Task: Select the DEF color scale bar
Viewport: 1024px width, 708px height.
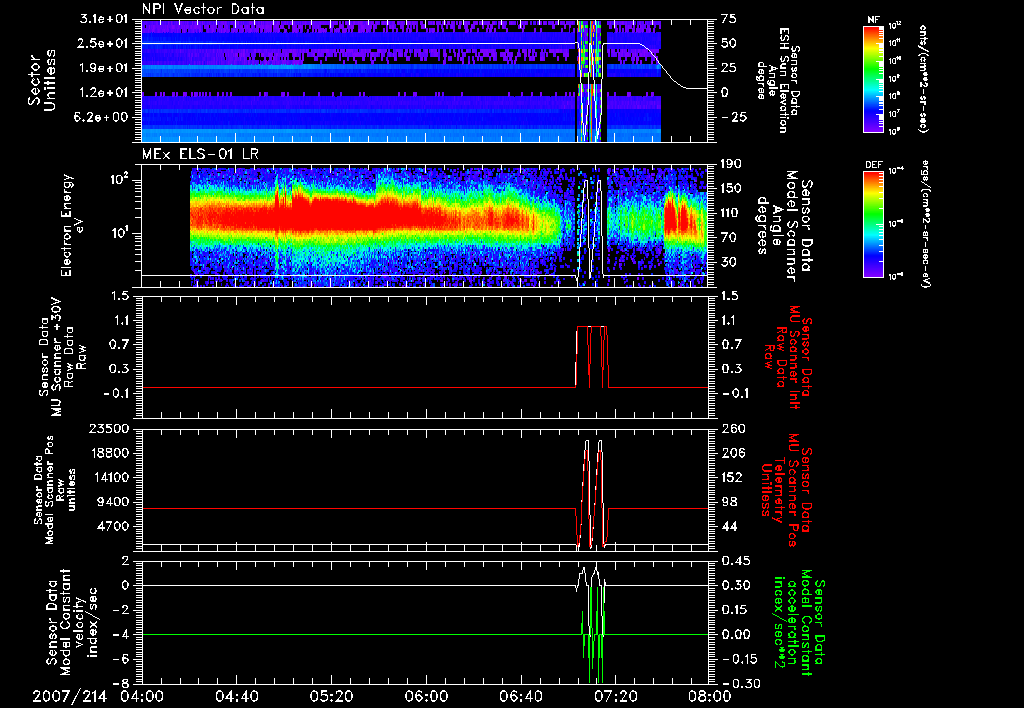Action: pyautogui.click(x=874, y=224)
